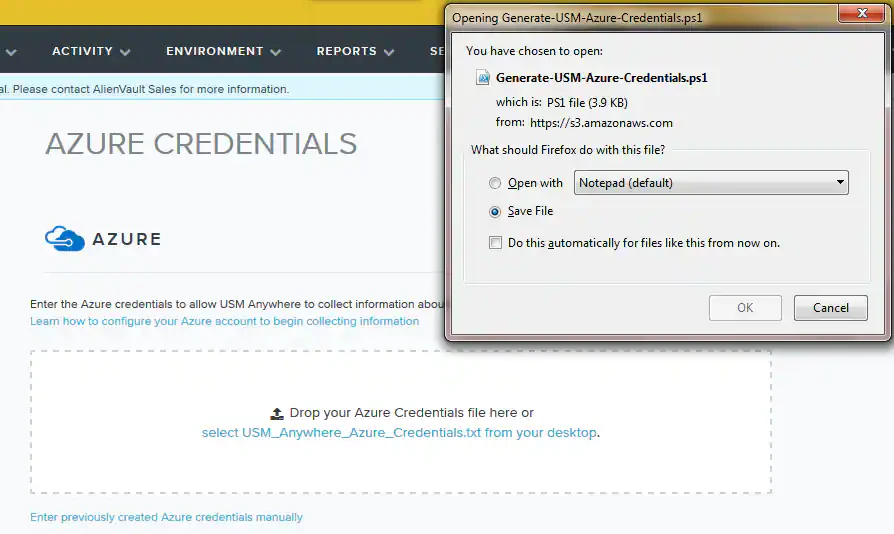Click the AZURE CREDENTIALS page heading
This screenshot has width=894, height=534.
pos(201,144)
